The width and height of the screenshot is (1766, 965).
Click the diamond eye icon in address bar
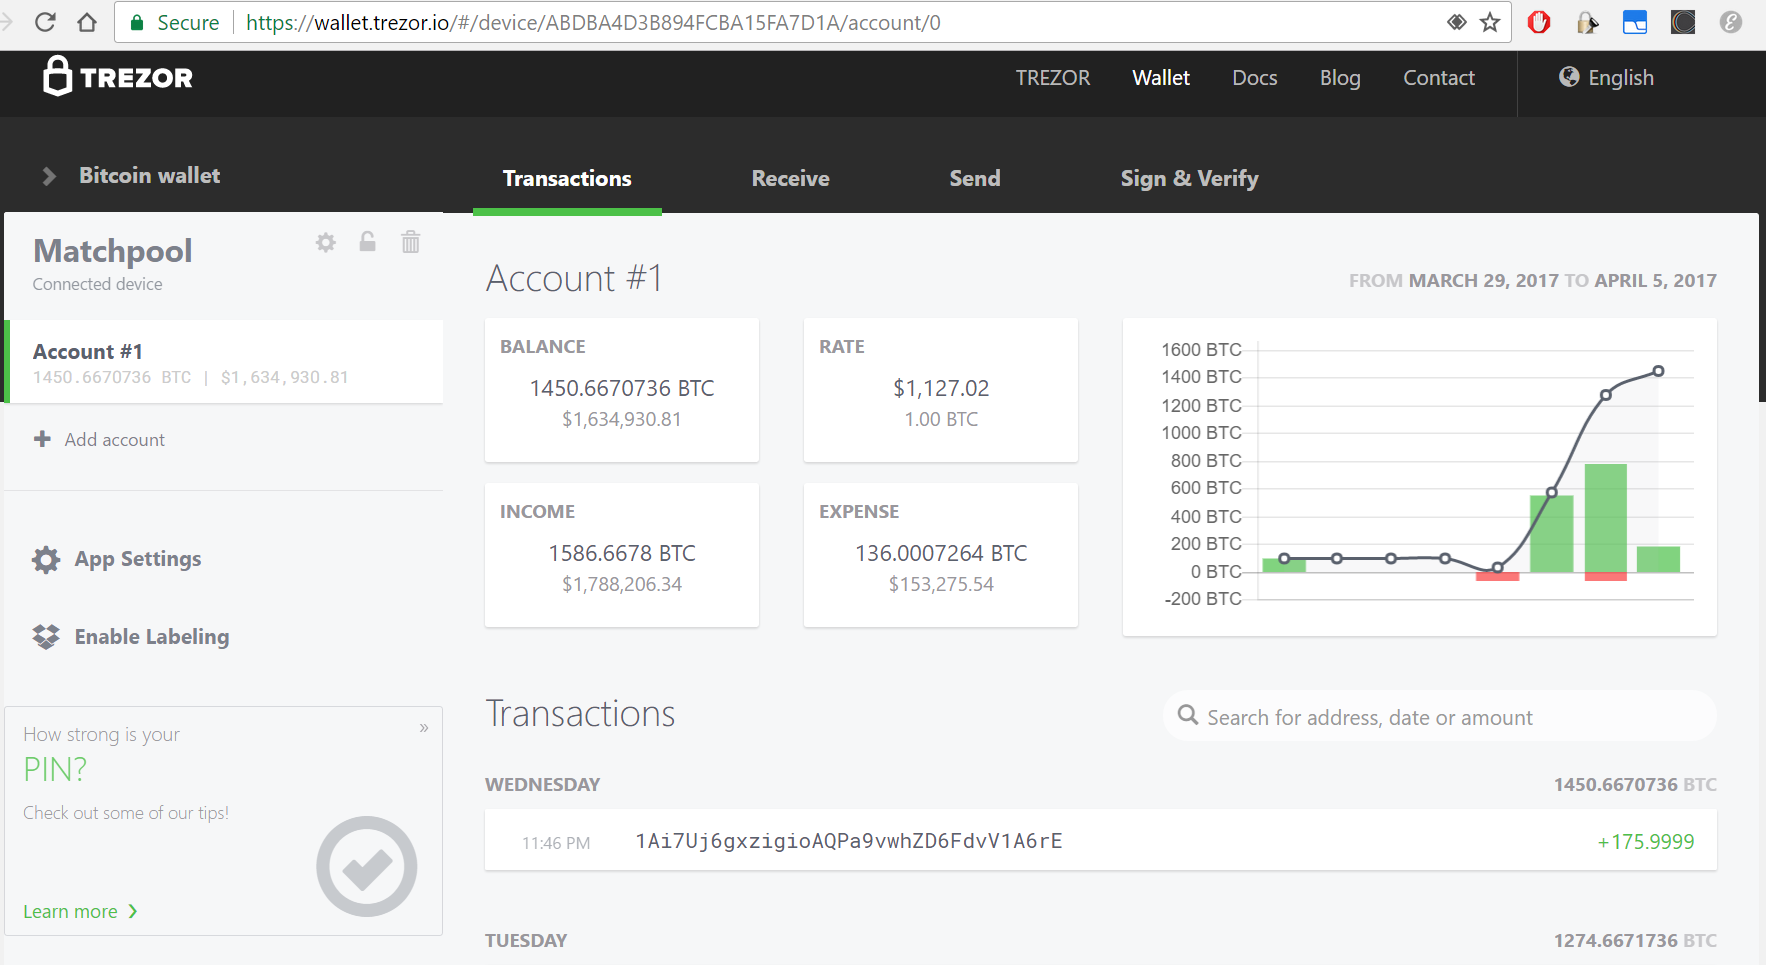tap(1457, 22)
